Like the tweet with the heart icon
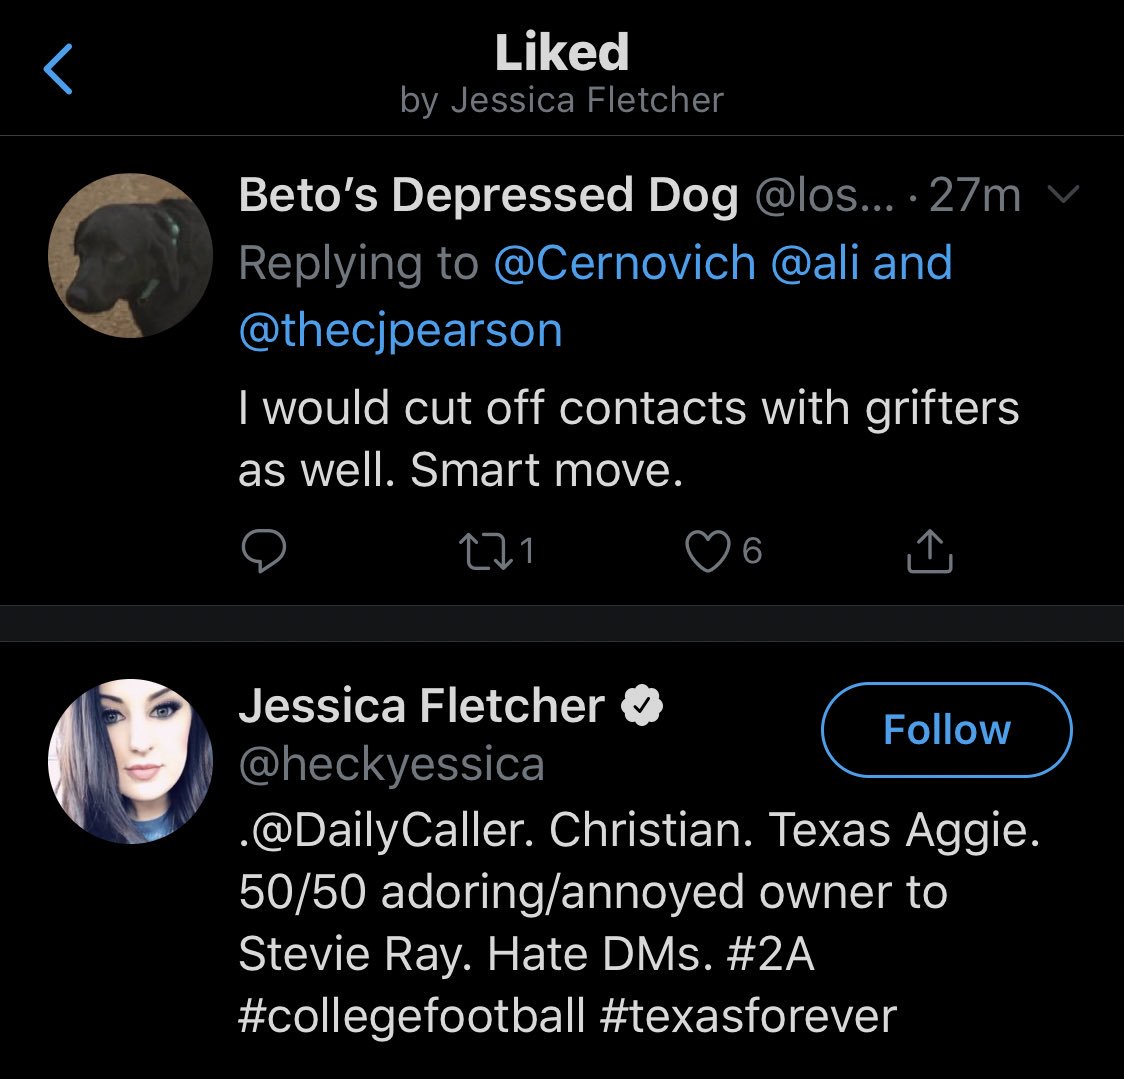The image size is (1124, 1079). 708,551
